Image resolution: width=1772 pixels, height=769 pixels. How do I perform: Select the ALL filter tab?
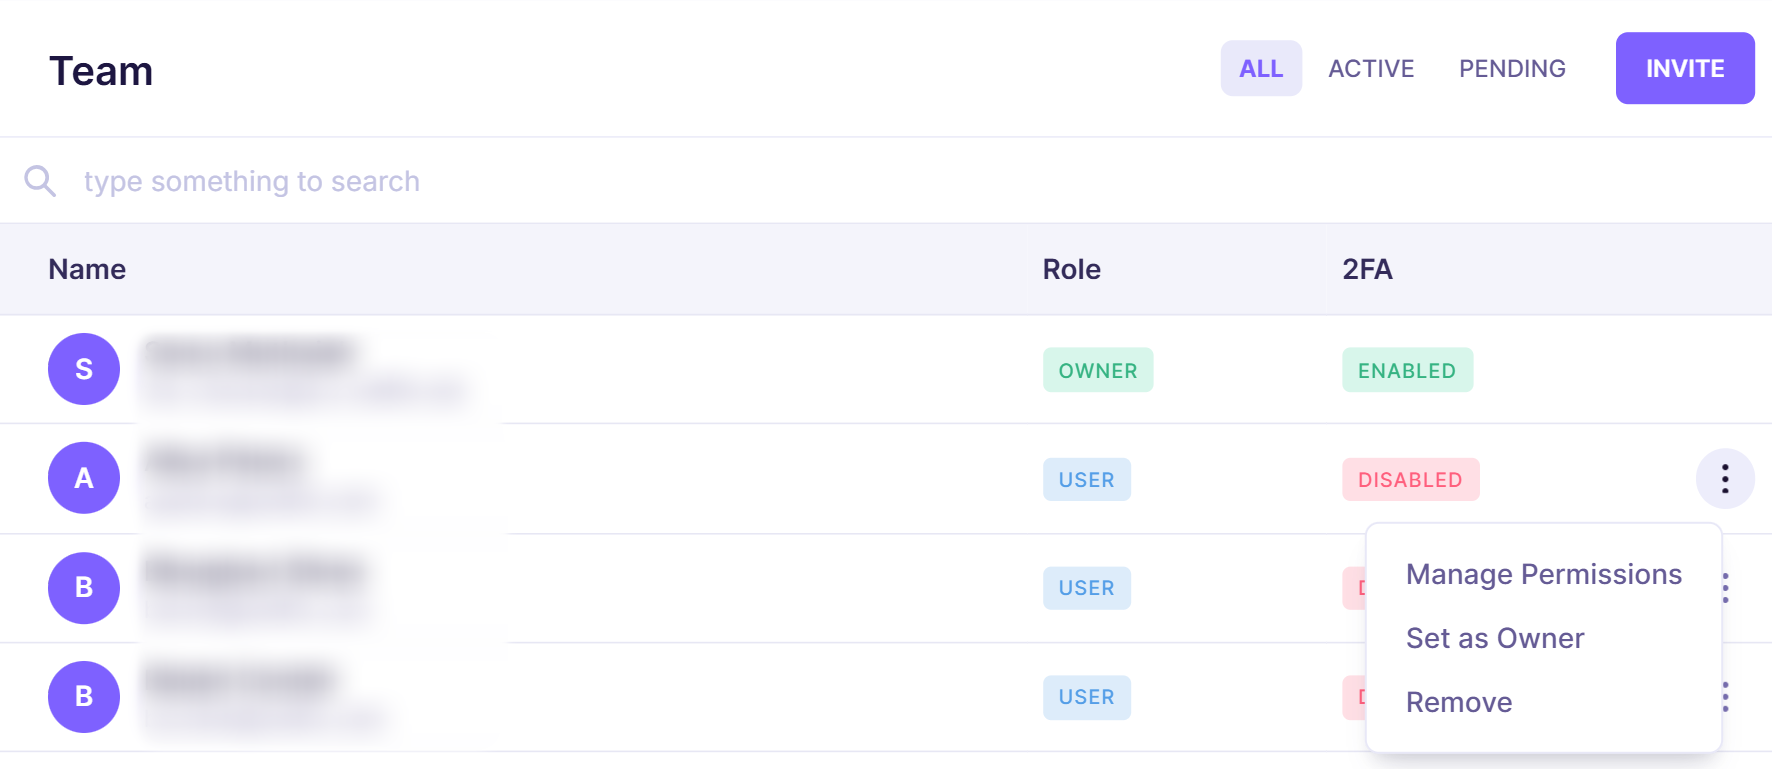[1261, 68]
